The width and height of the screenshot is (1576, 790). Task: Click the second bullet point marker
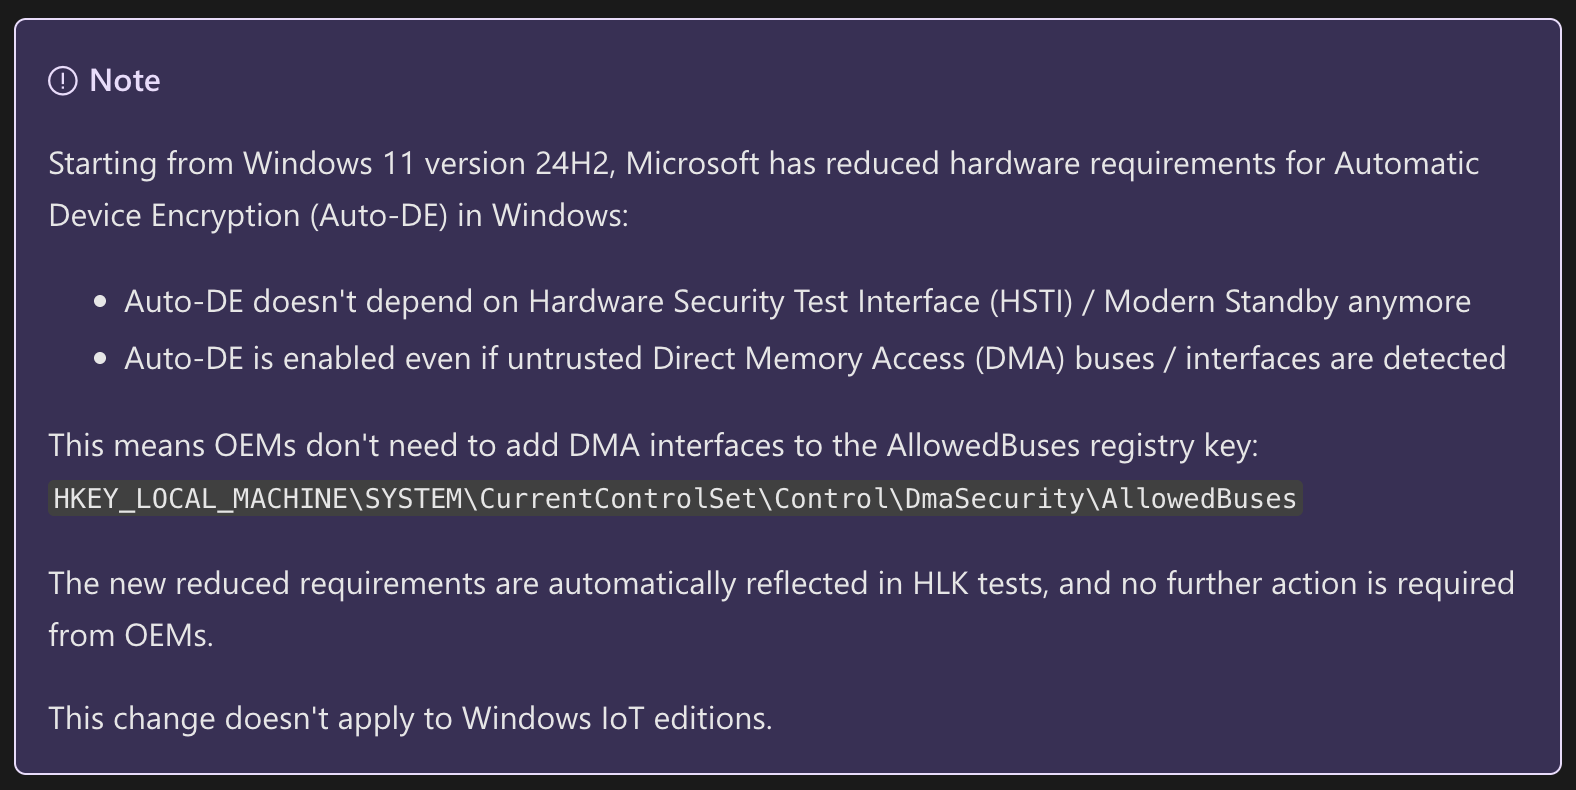click(99, 359)
